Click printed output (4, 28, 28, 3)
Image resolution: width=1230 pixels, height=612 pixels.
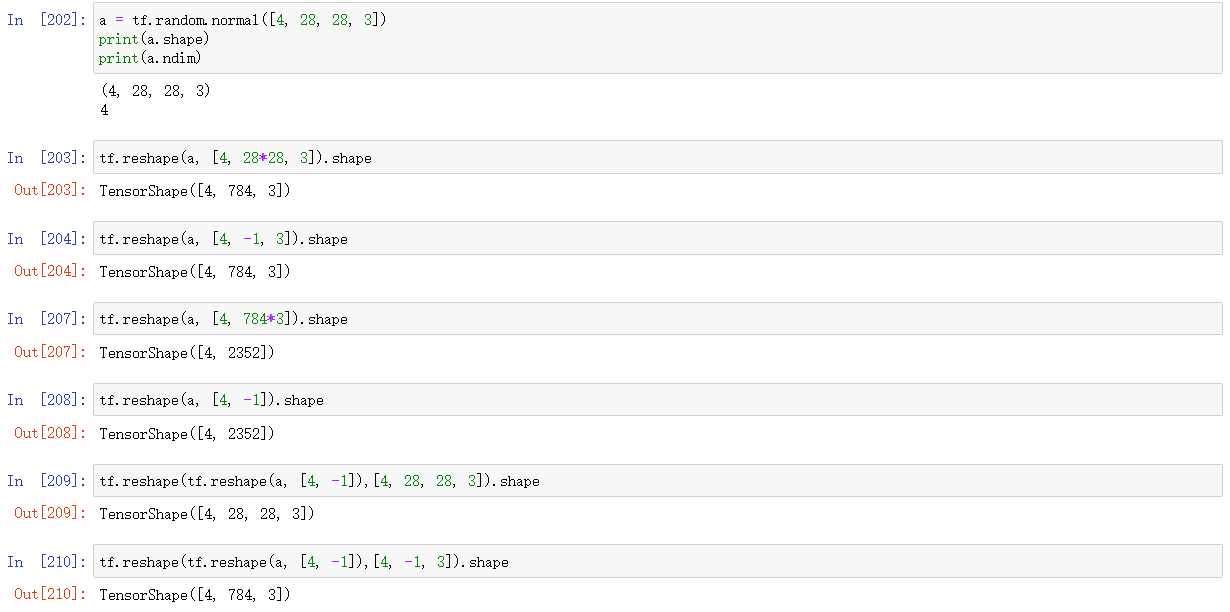(155, 91)
